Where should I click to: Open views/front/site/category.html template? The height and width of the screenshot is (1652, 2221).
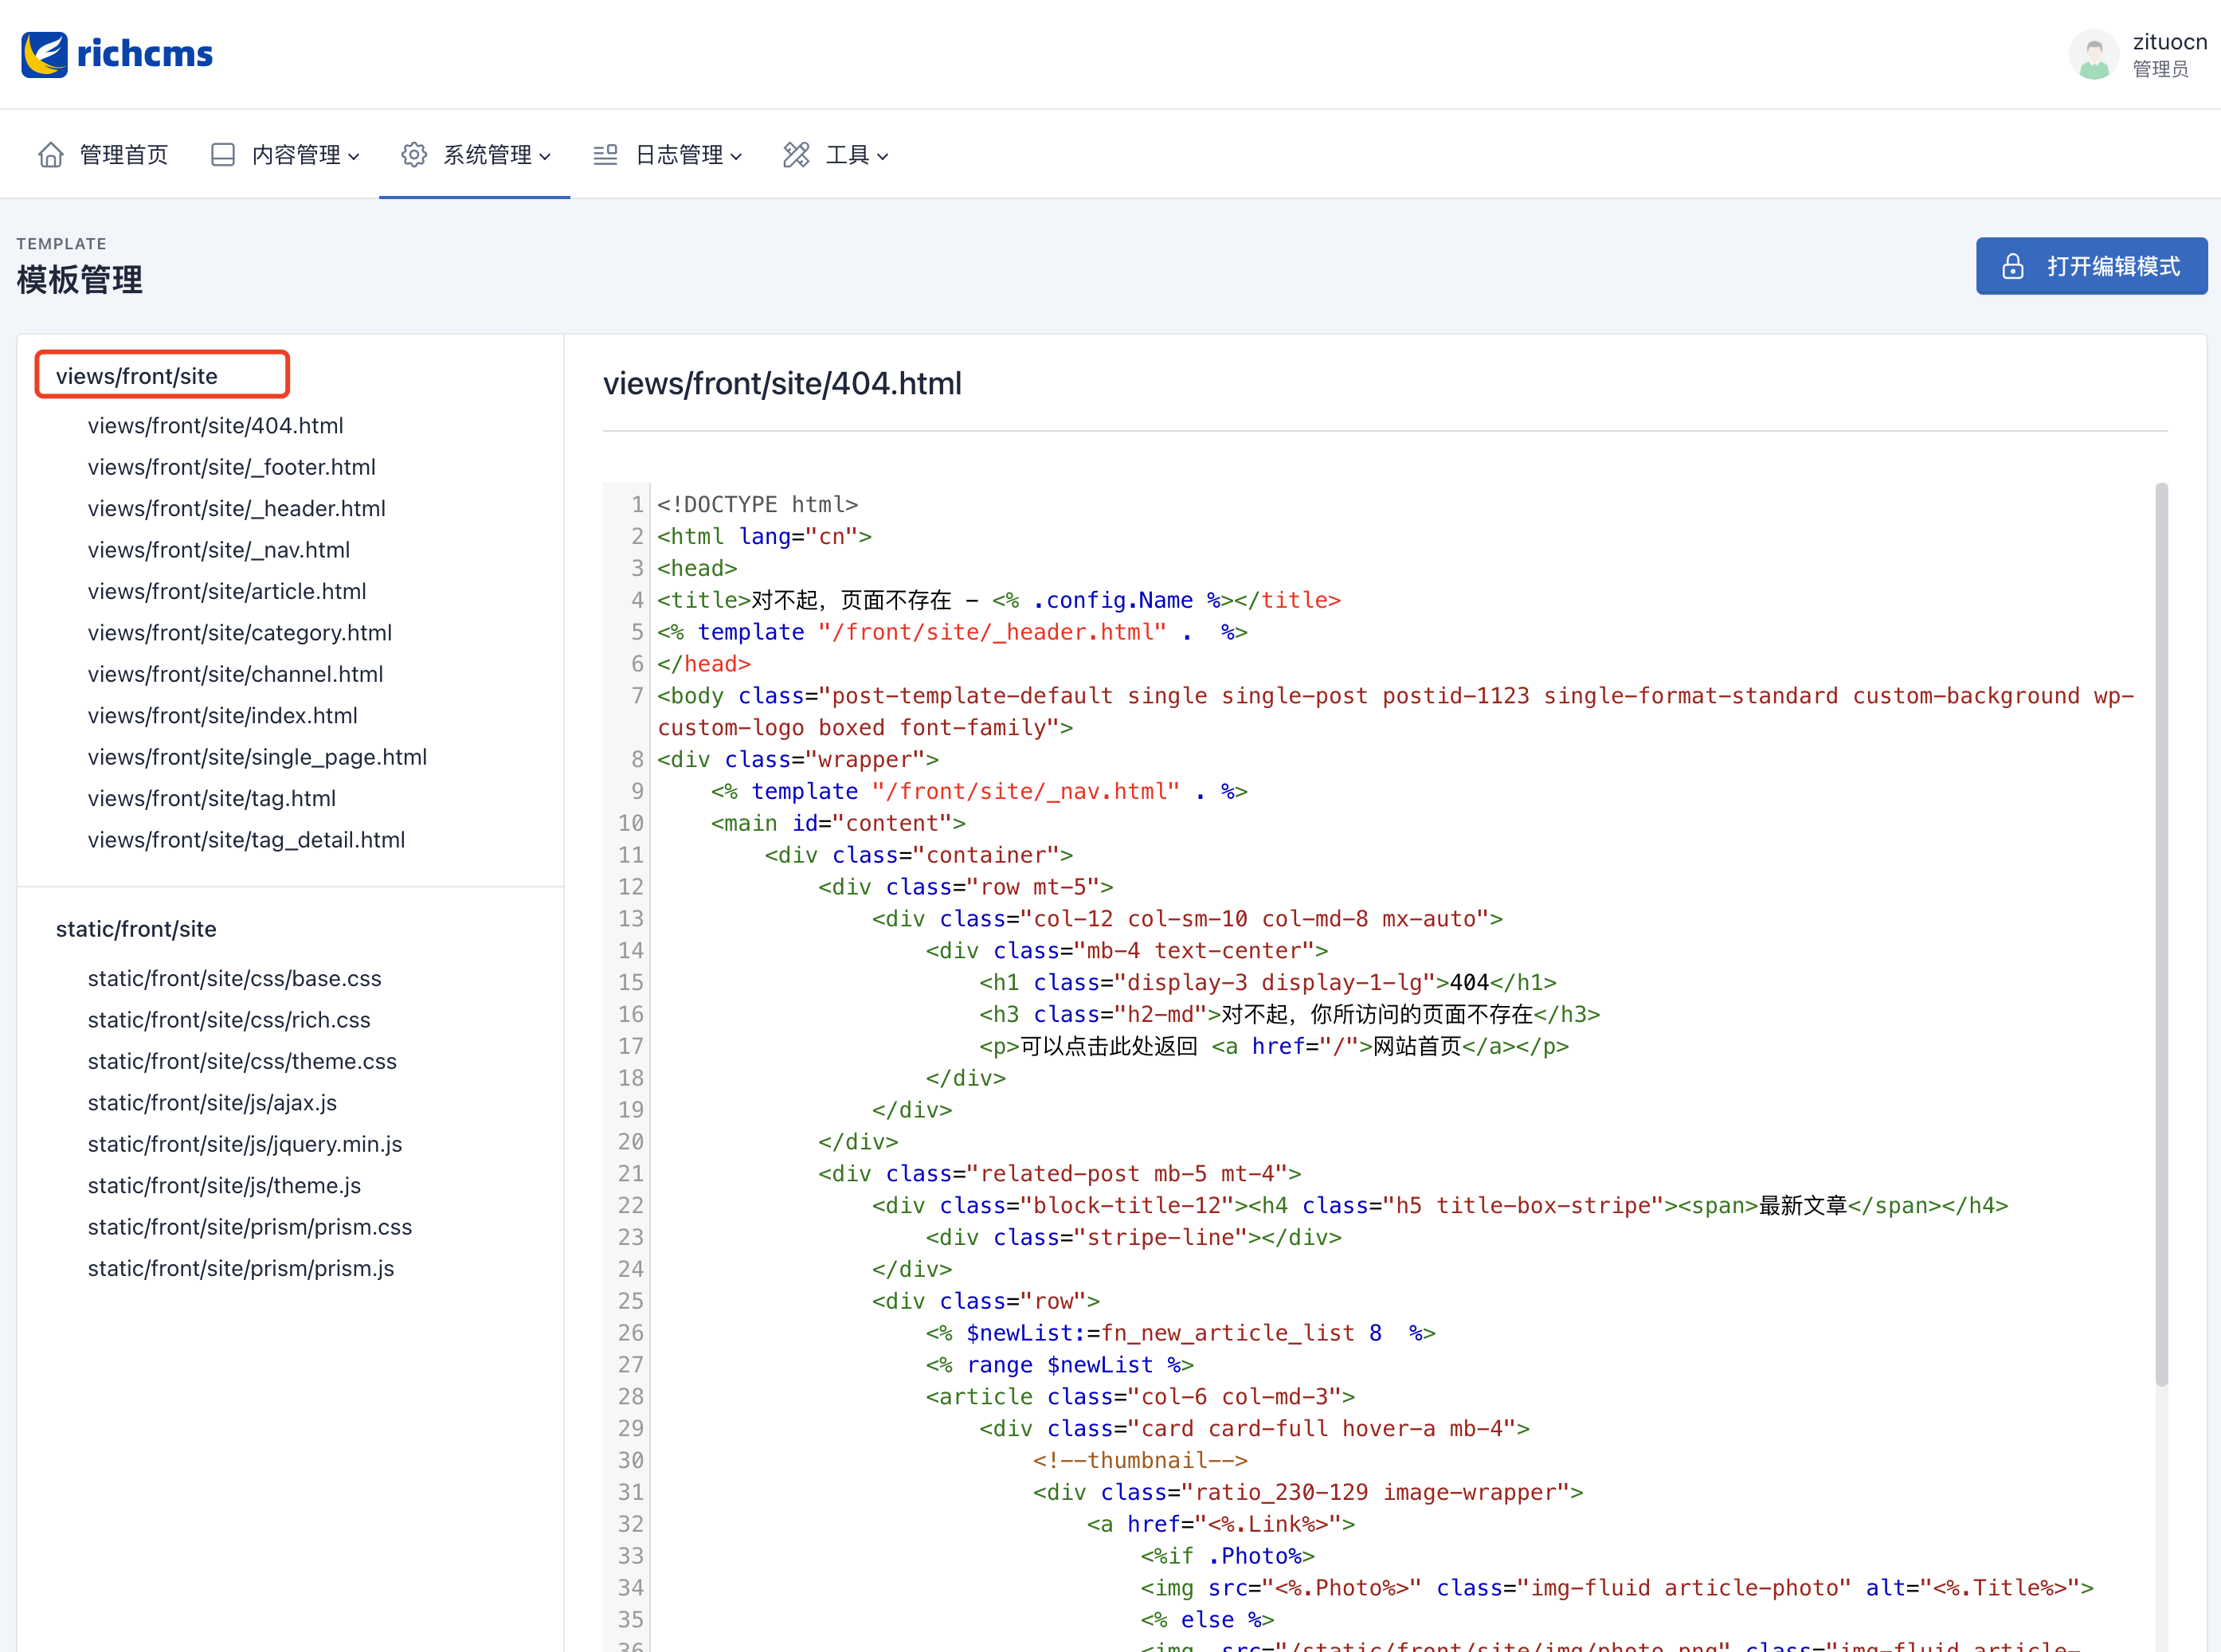pos(239,633)
